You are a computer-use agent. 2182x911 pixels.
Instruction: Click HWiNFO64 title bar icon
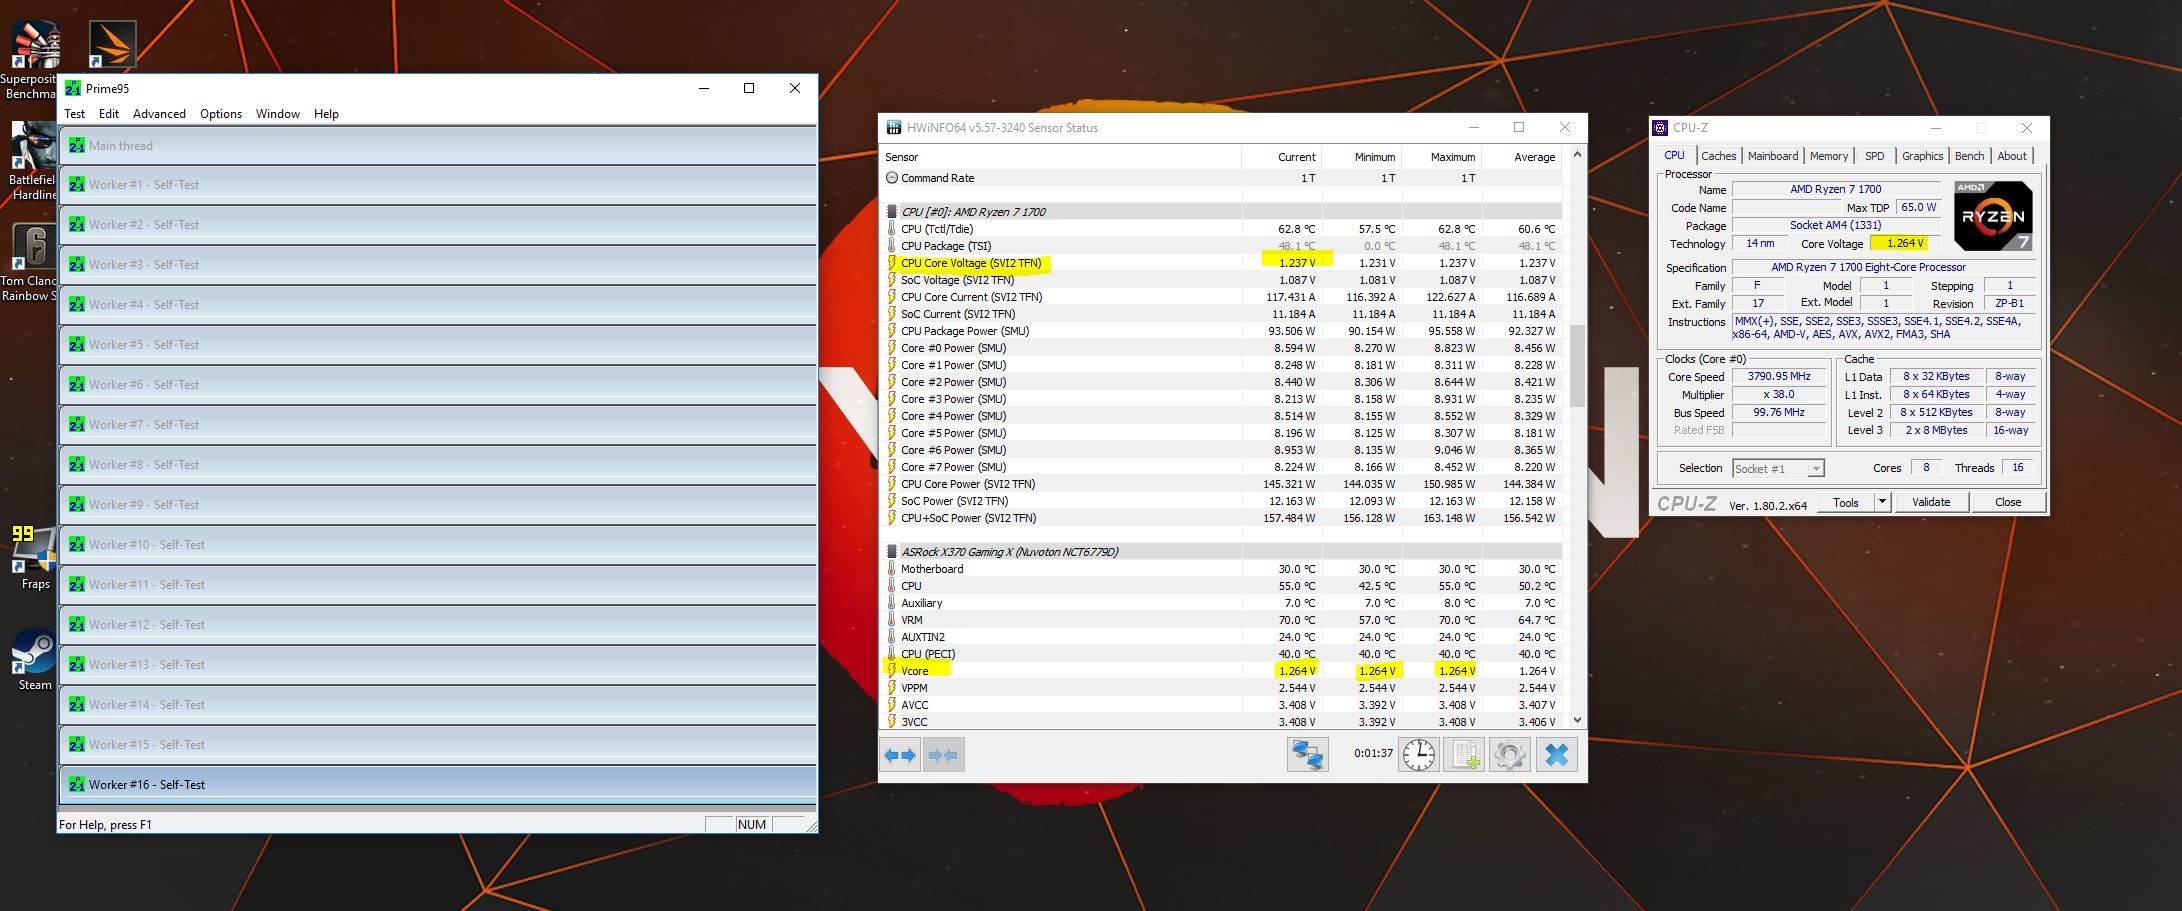point(893,127)
